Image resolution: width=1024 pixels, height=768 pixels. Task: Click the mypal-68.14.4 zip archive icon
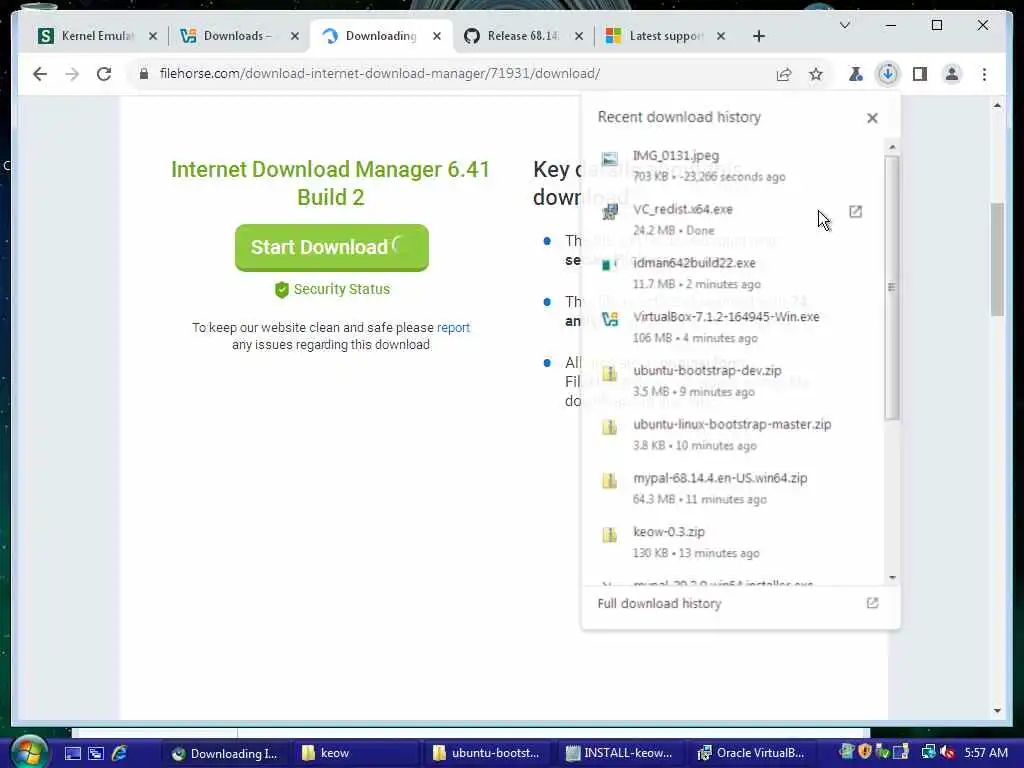609,481
